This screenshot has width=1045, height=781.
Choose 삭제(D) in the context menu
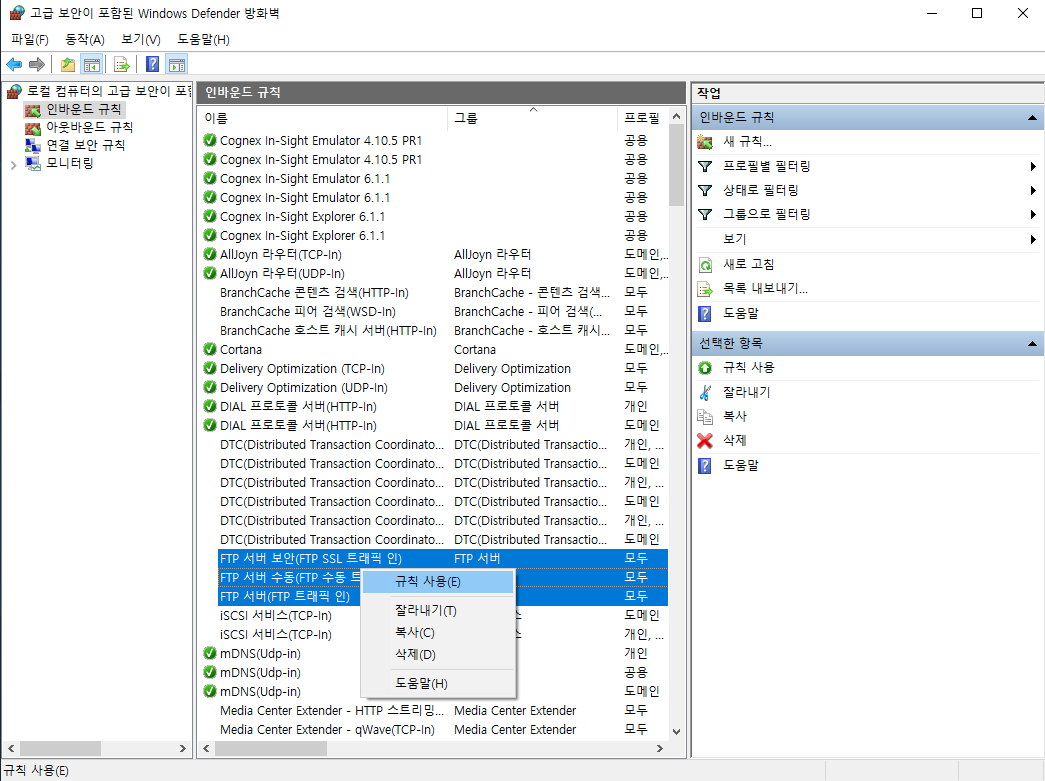click(438, 654)
